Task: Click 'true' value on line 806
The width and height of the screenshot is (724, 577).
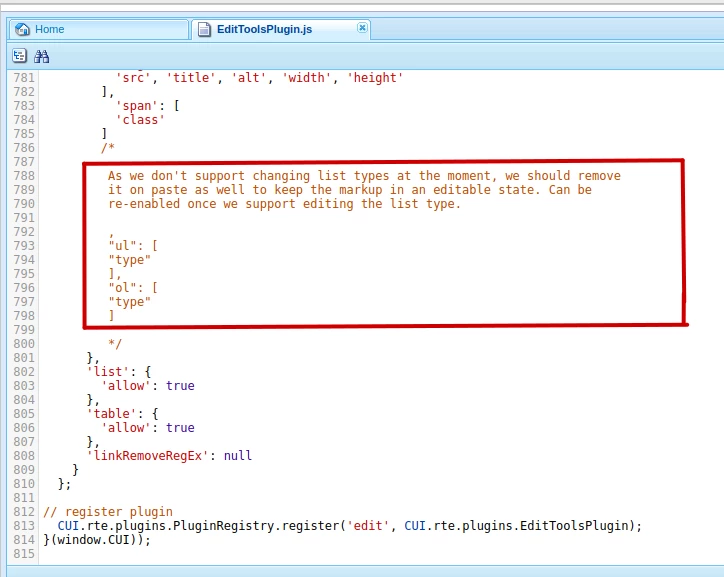Action: tap(180, 428)
